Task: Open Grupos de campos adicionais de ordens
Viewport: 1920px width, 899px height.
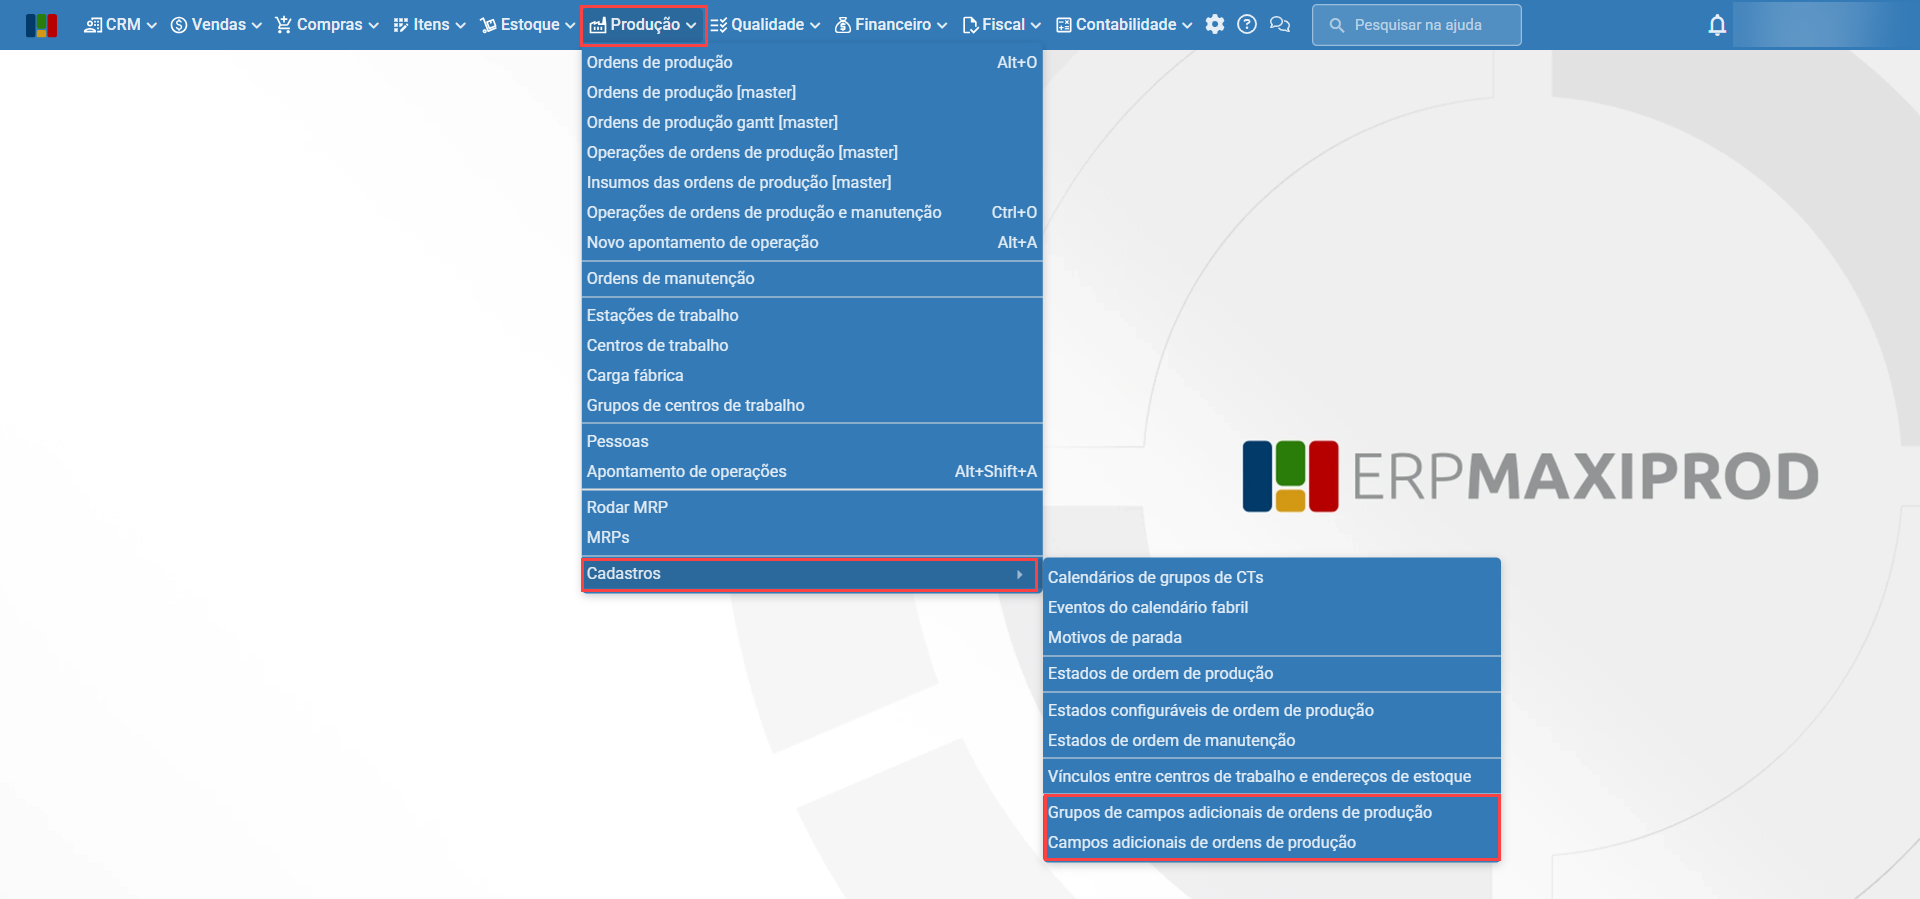Action: click(1272, 812)
